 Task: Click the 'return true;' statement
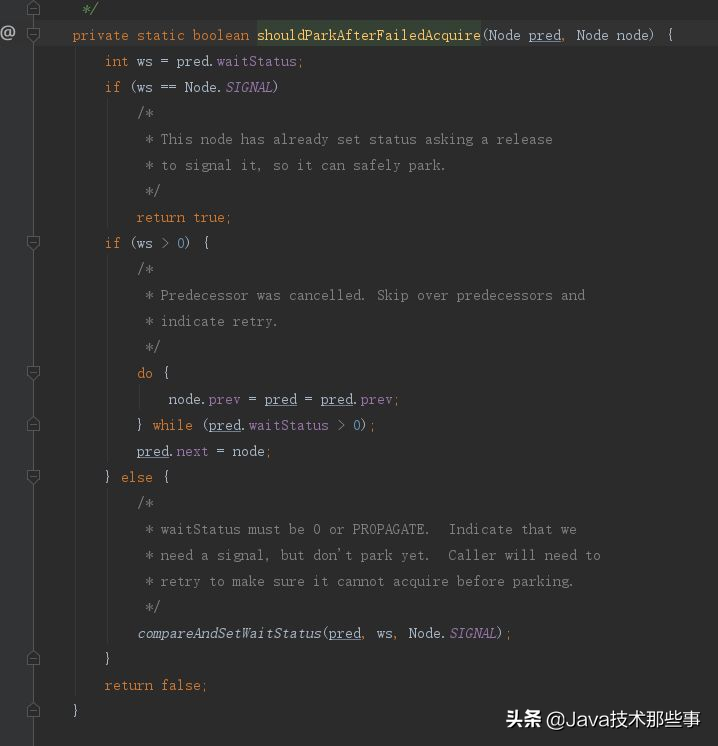point(184,217)
